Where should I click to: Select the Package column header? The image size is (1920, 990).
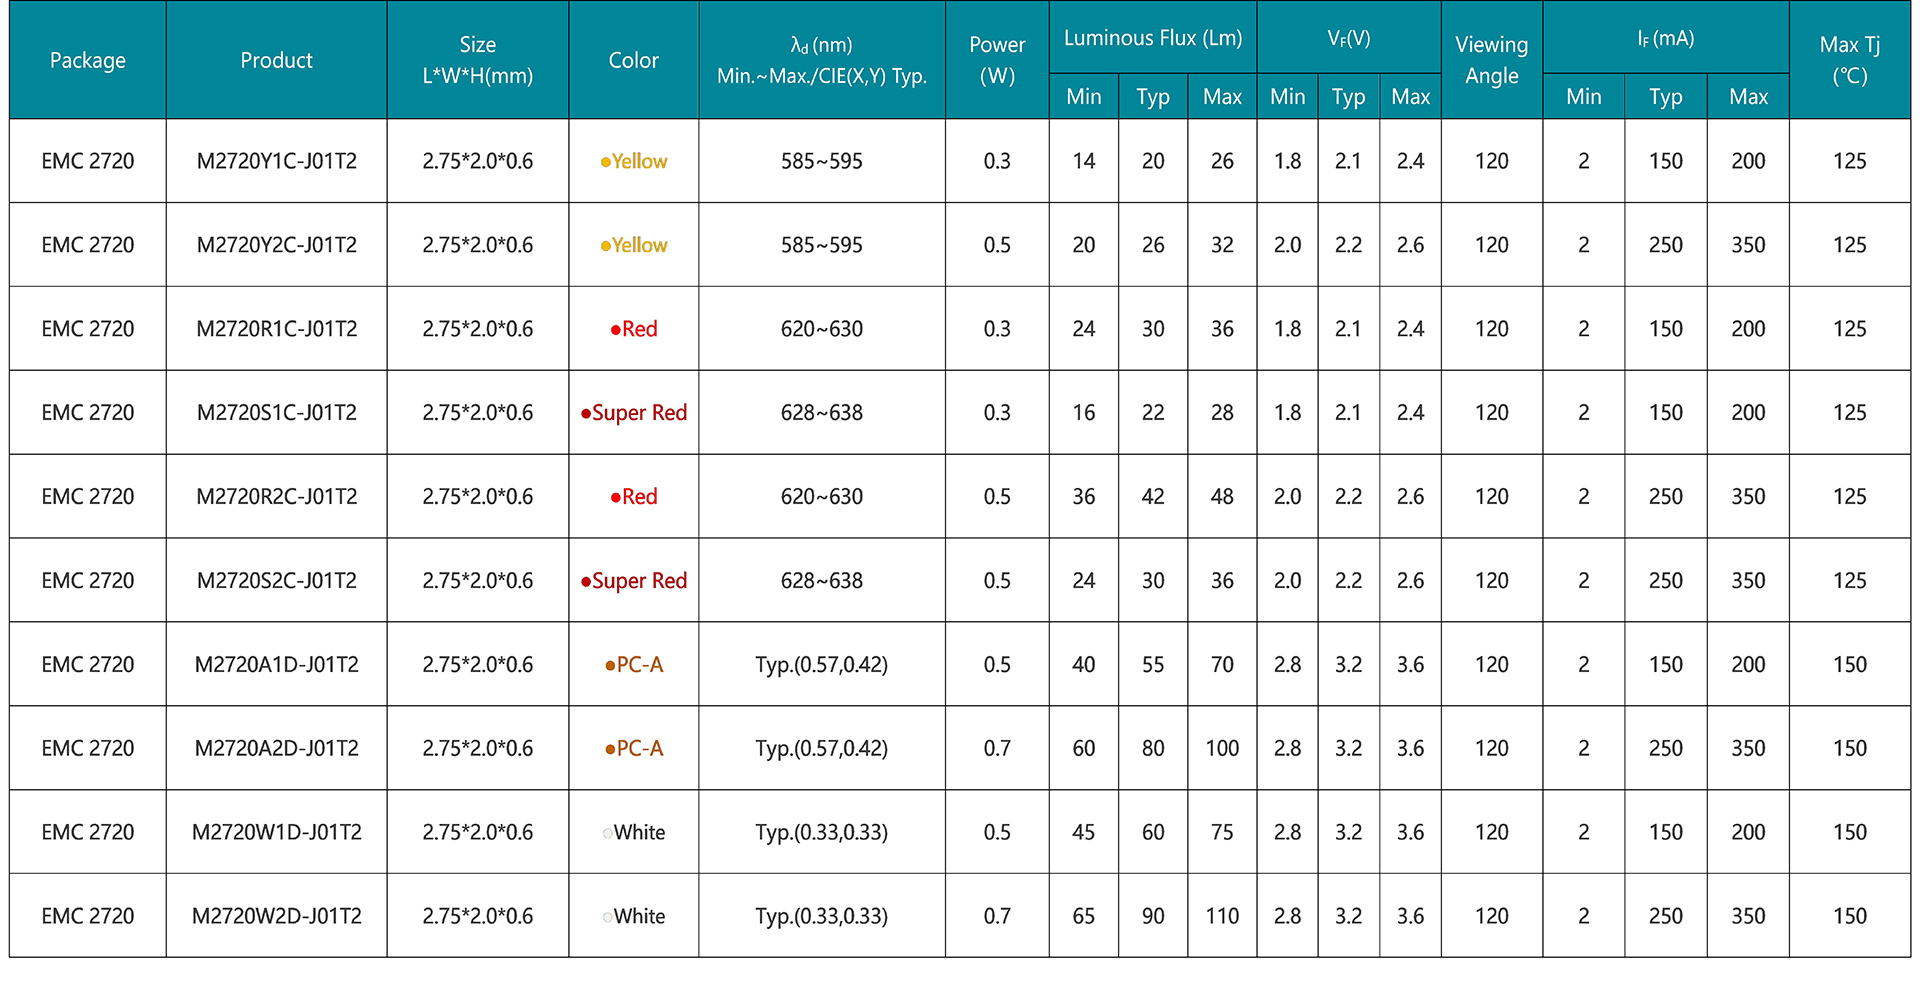pyautogui.click(x=88, y=60)
